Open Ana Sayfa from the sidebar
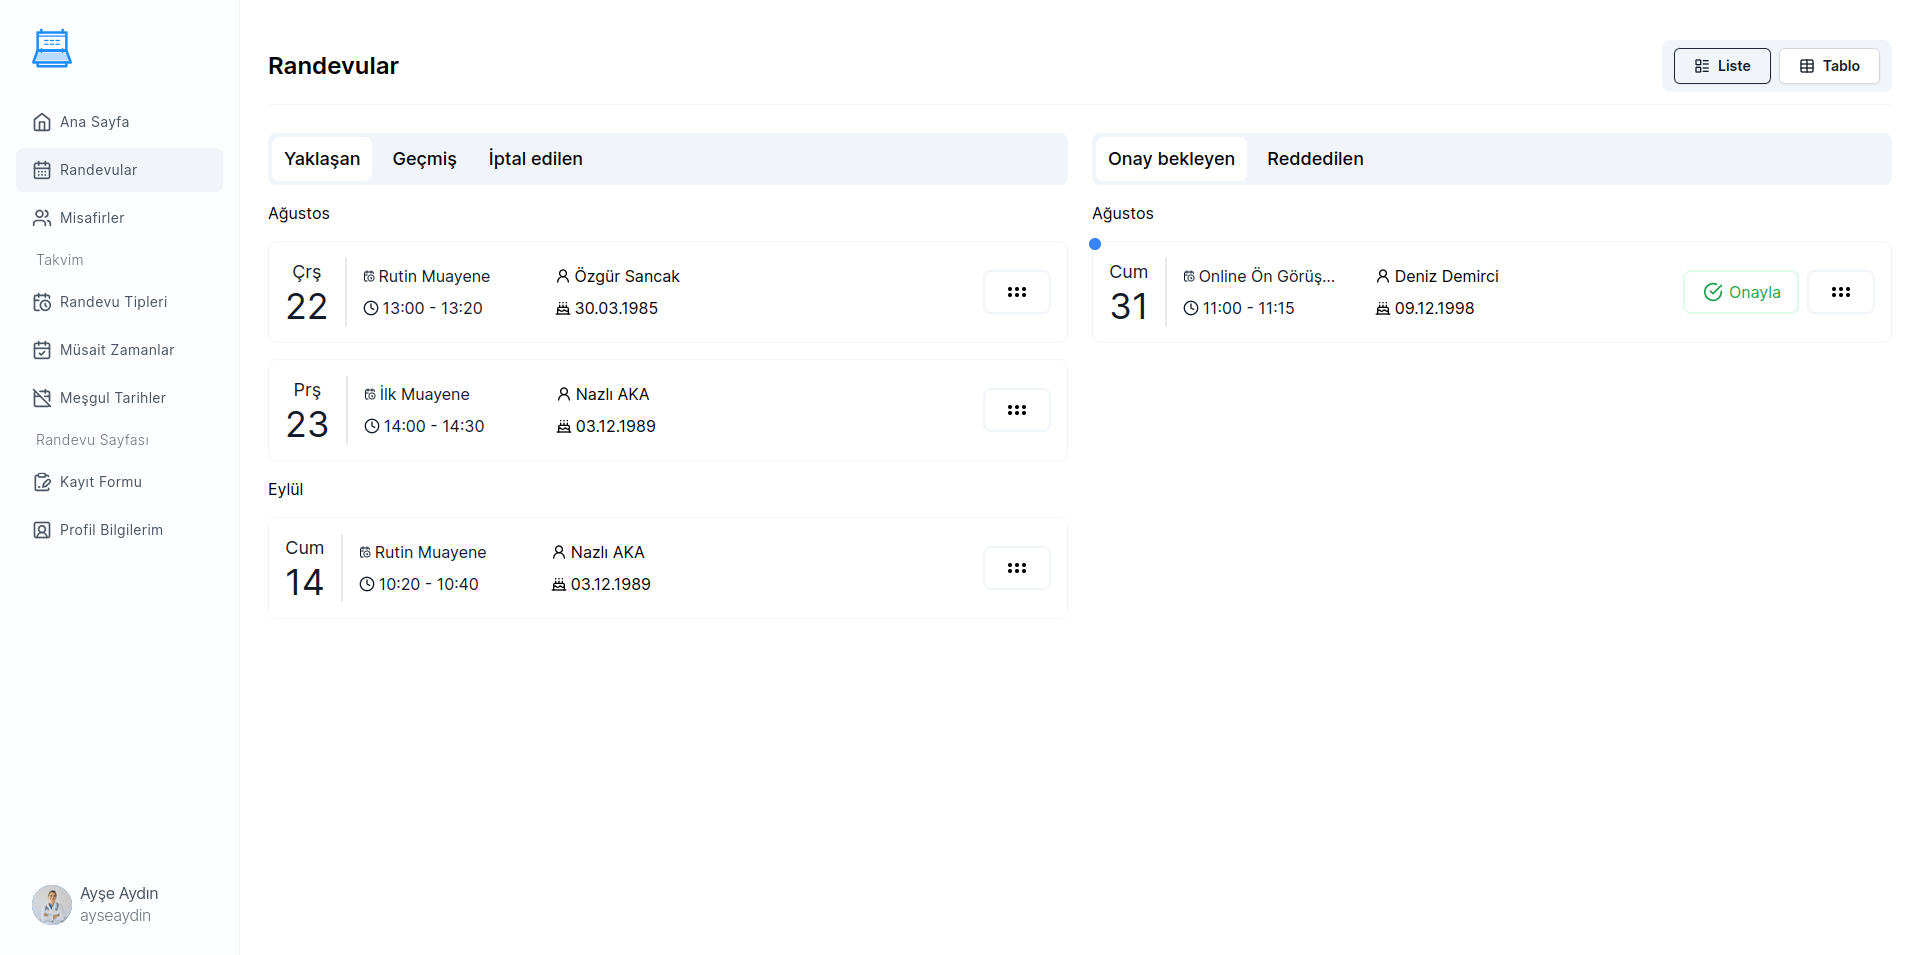Viewport: 1920px width, 955px height. [94, 122]
